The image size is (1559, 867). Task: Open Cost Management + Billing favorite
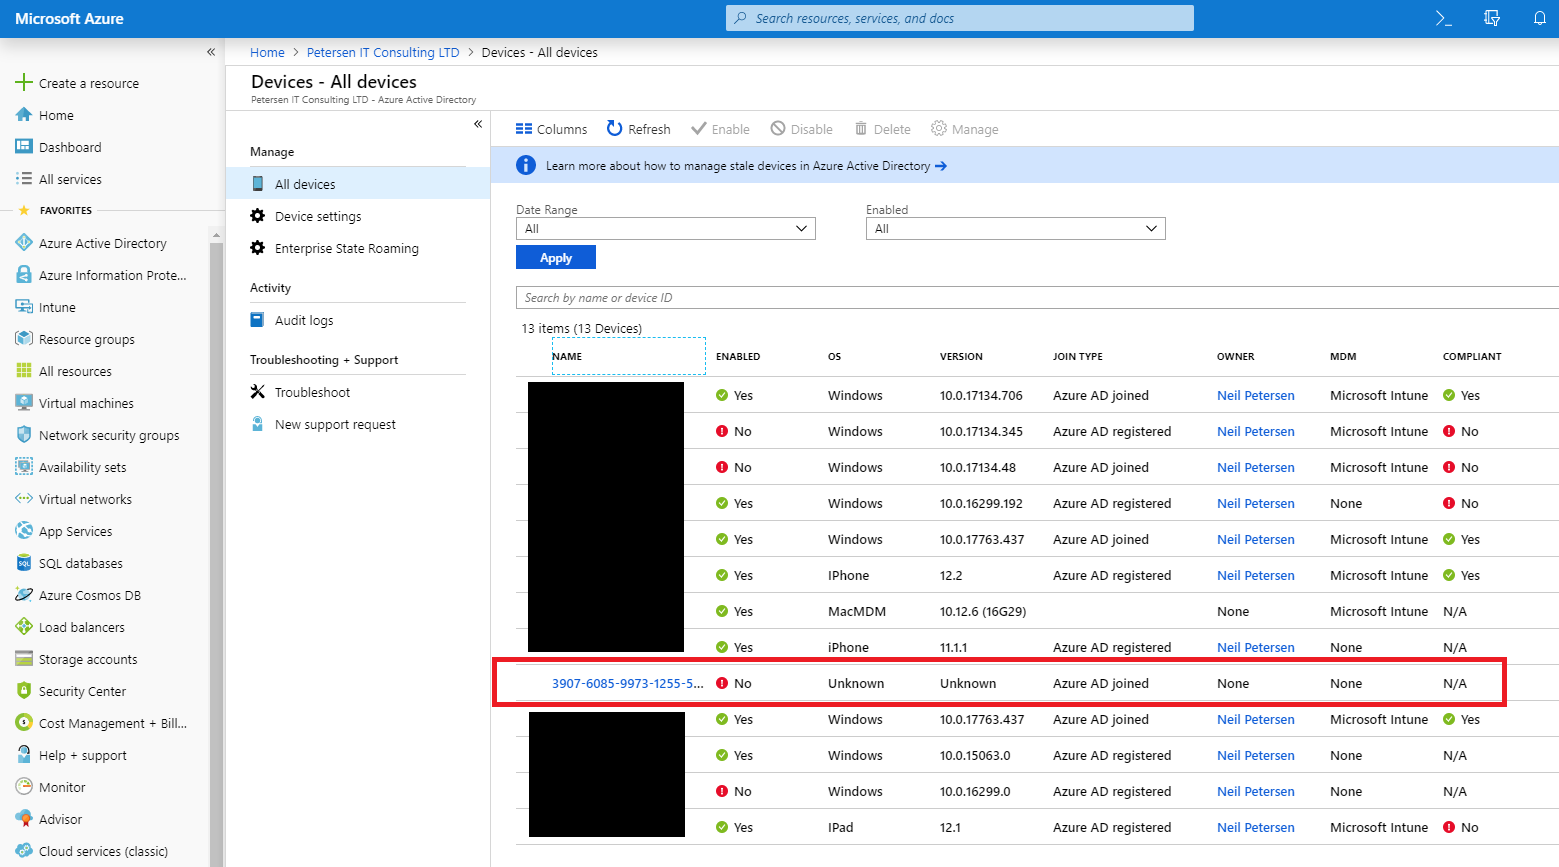112,723
